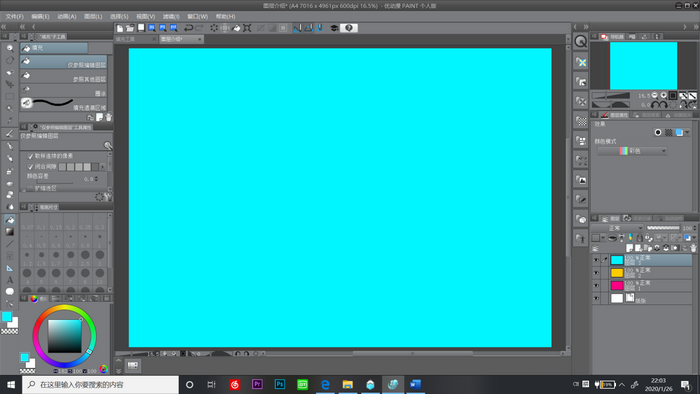Click the cyan foreground color swatch
The width and height of the screenshot is (700, 394).
[x=7, y=317]
